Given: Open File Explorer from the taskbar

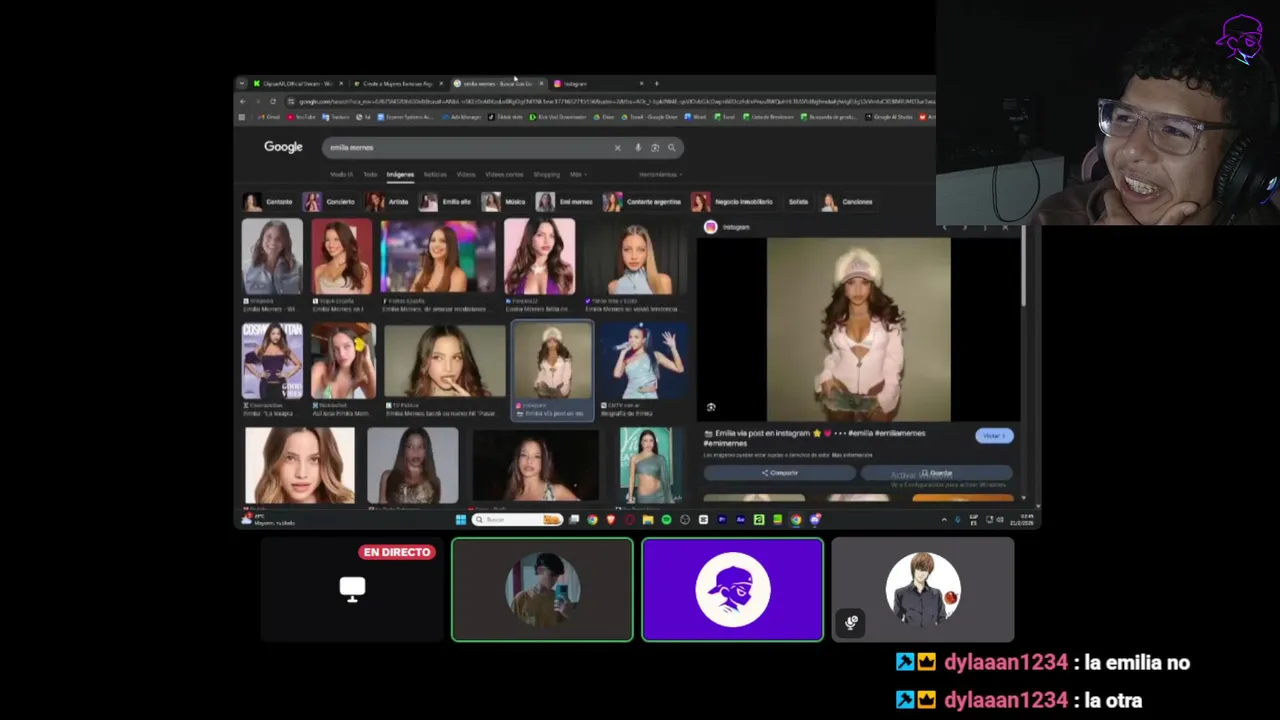Looking at the screenshot, I should tap(648, 520).
